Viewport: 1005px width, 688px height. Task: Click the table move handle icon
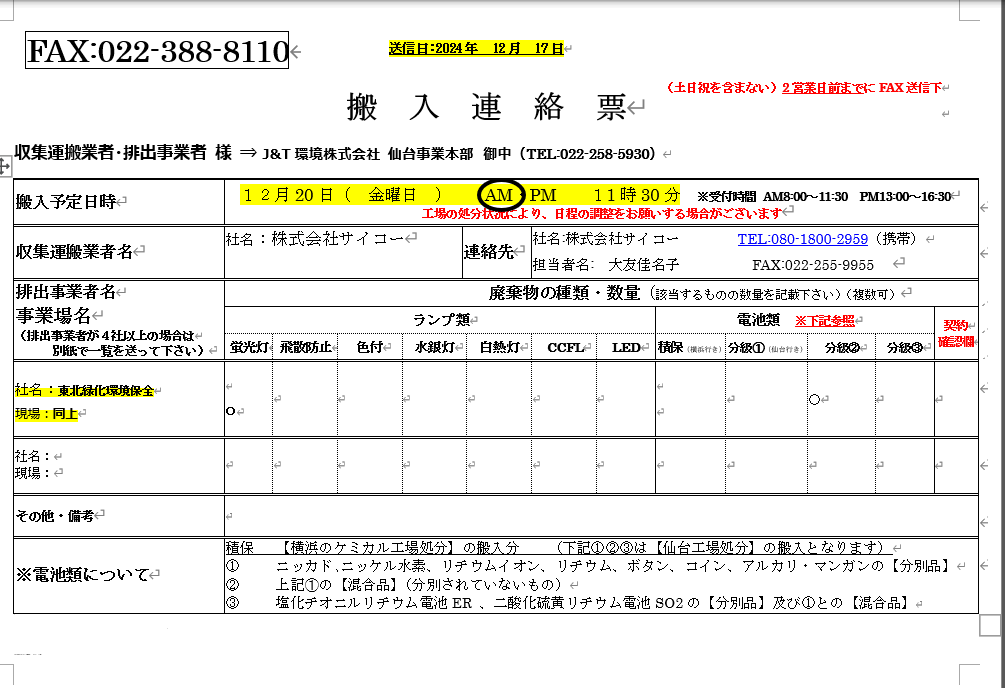5,168
